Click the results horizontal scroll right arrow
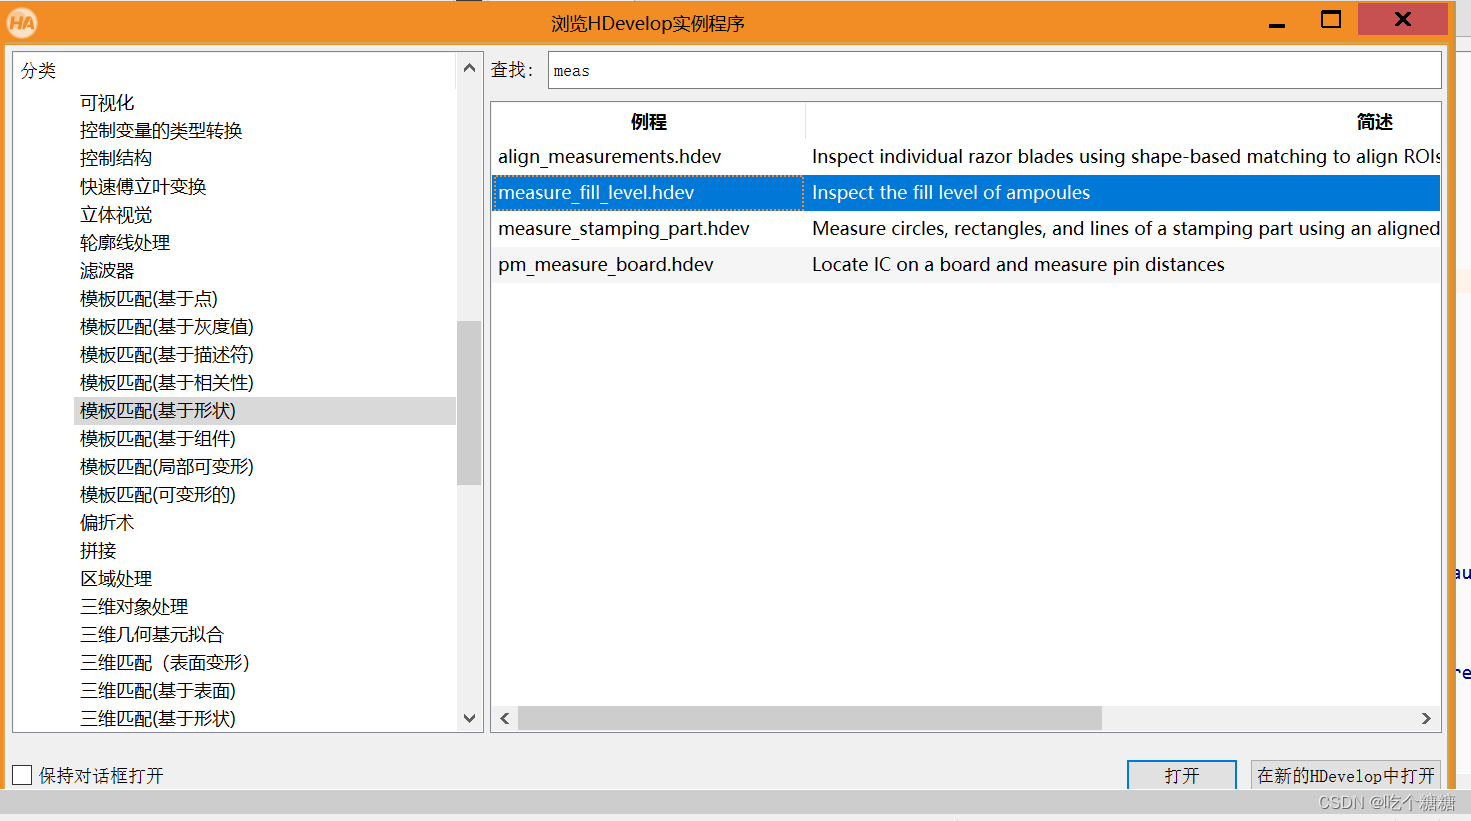This screenshot has width=1471, height=821. pos(1426,718)
